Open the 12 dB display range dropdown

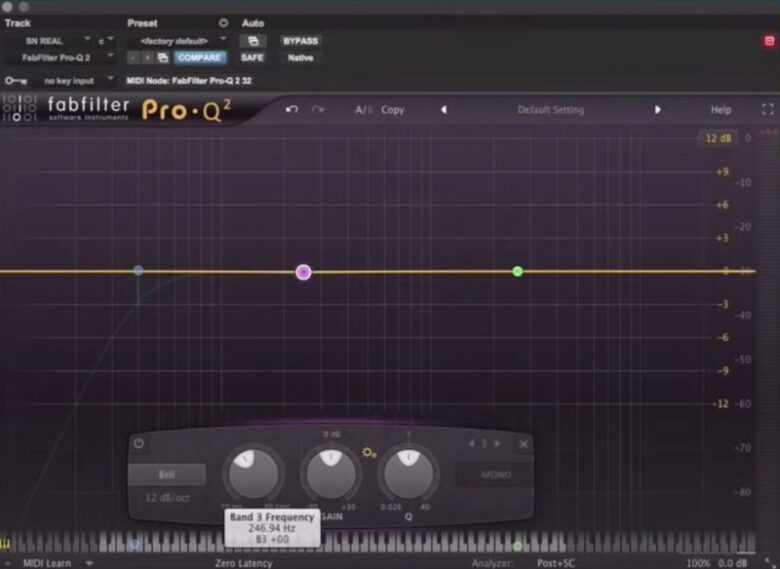718,138
